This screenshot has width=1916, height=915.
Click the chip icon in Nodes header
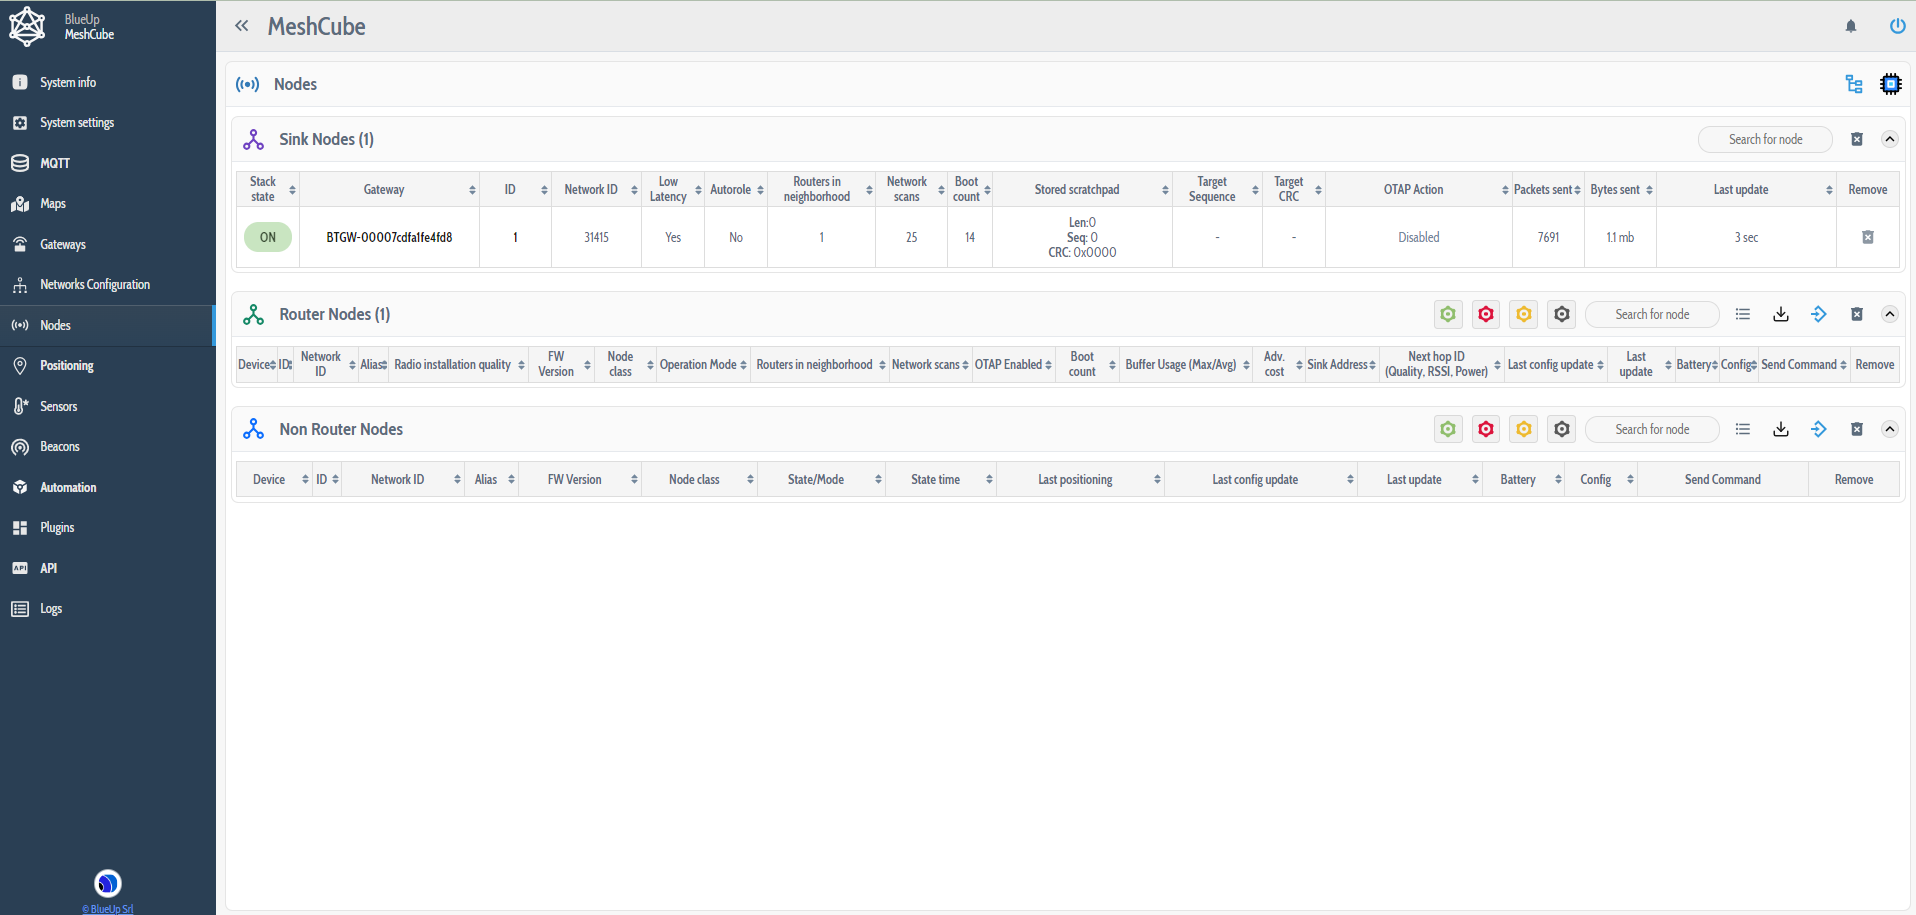1890,84
